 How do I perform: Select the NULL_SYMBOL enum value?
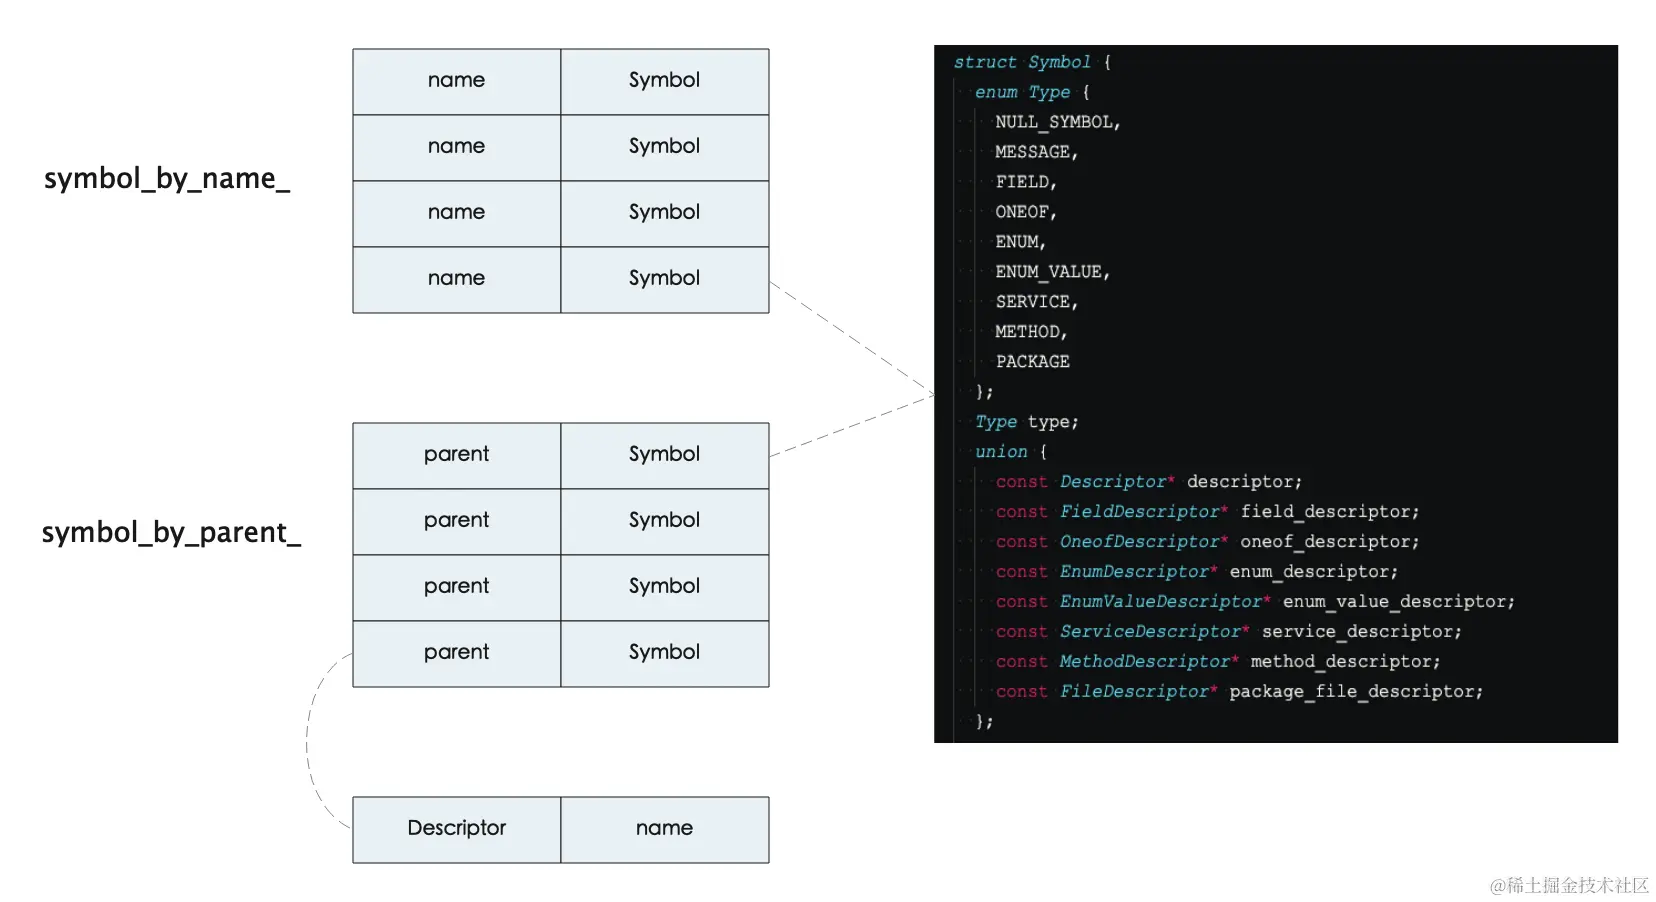[1058, 122]
